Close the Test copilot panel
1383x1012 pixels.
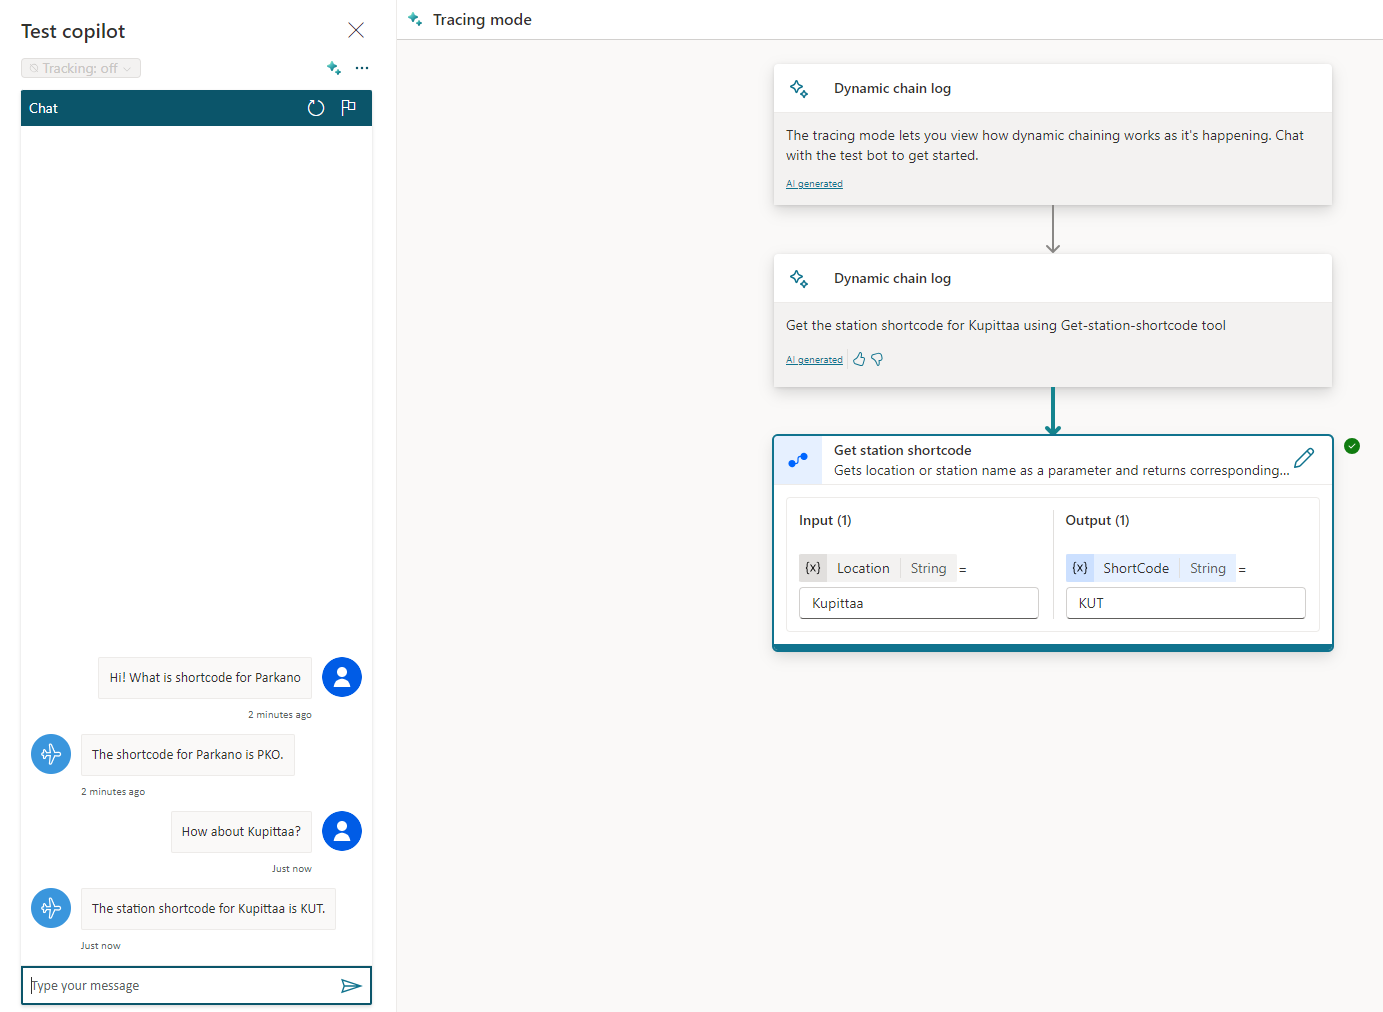356,30
